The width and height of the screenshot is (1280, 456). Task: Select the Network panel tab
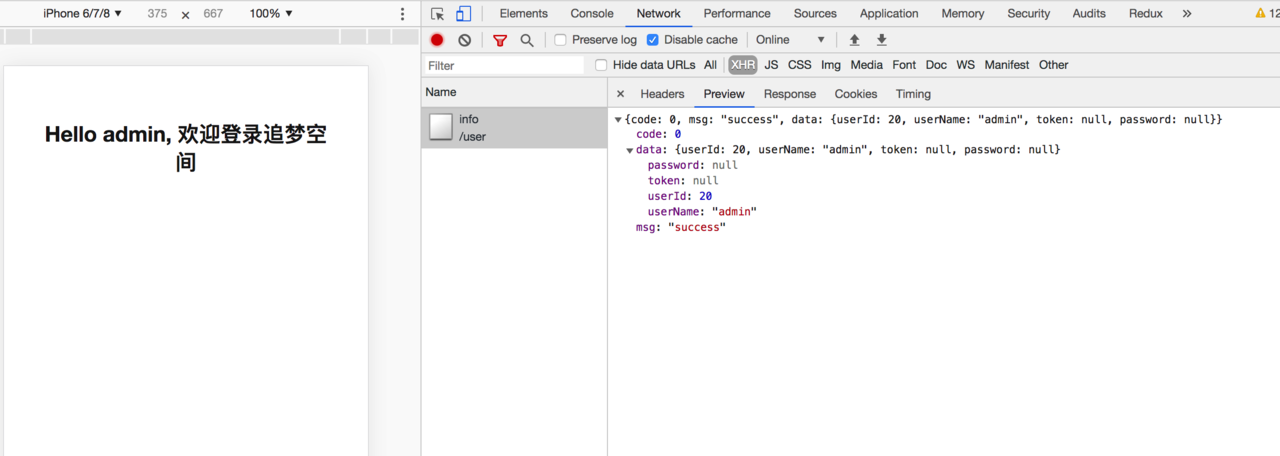[x=659, y=14]
